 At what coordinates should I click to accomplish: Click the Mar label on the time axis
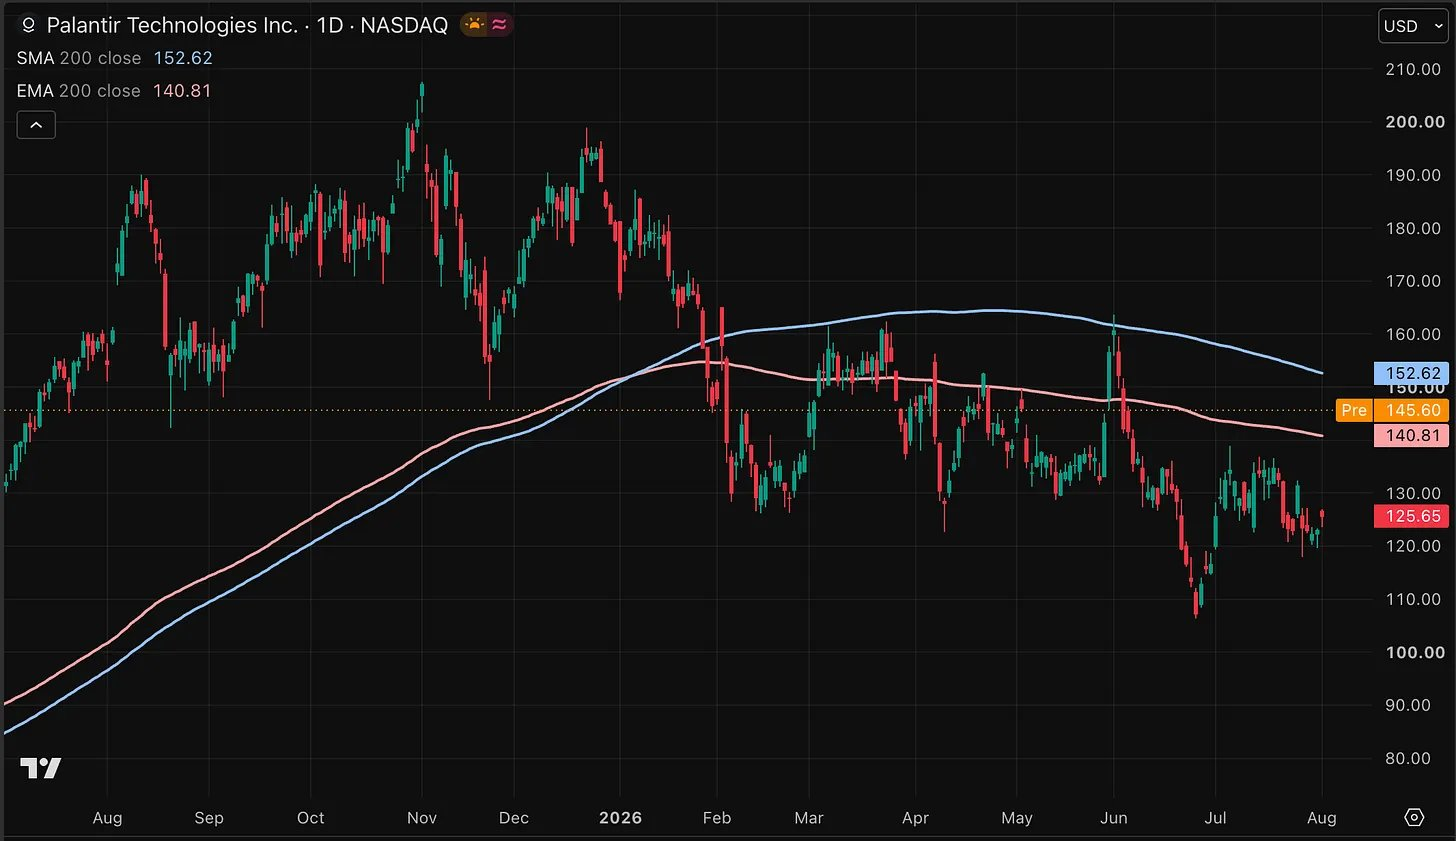tap(809, 818)
